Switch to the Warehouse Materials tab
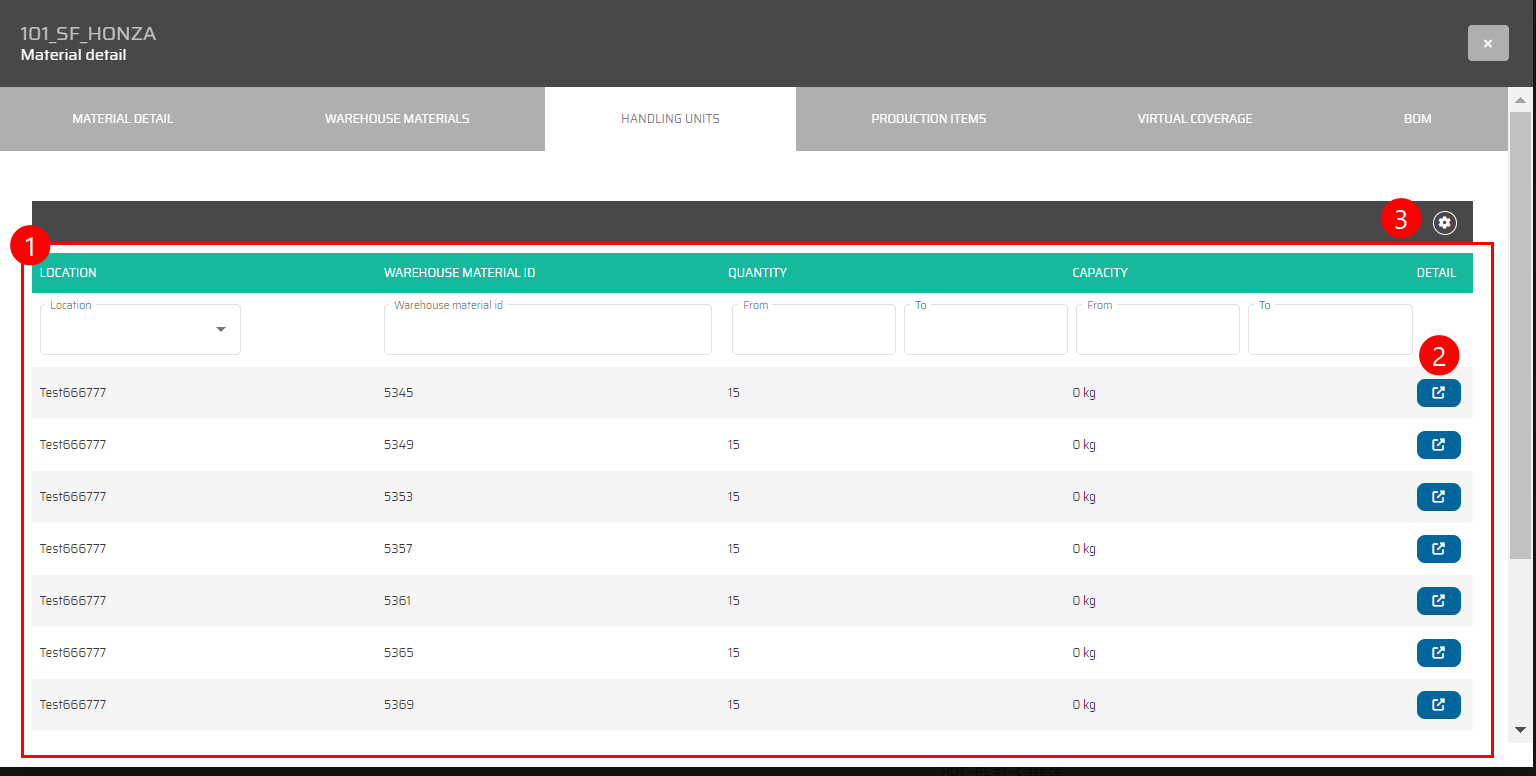Viewport: 1536px width, 776px height. pyautogui.click(x=397, y=119)
